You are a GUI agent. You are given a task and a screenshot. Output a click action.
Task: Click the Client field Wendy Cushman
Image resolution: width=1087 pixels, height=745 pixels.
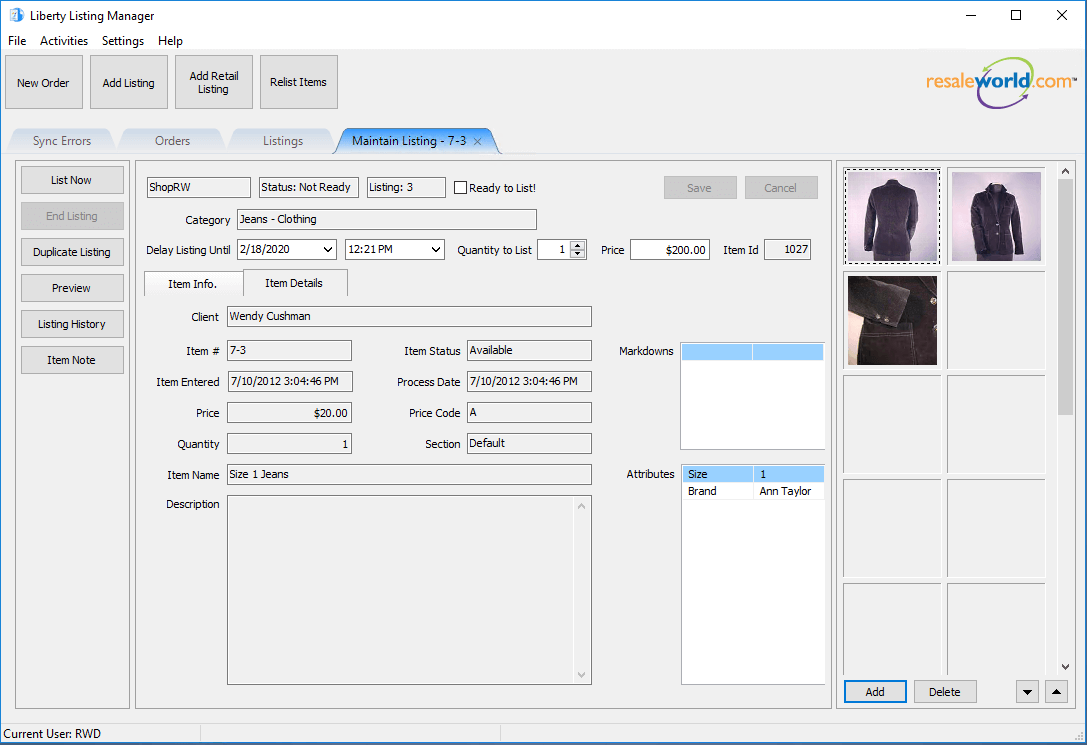(409, 317)
